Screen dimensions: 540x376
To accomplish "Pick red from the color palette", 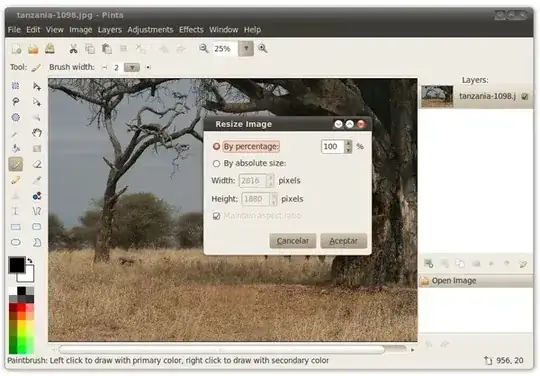I will tap(21, 307).
